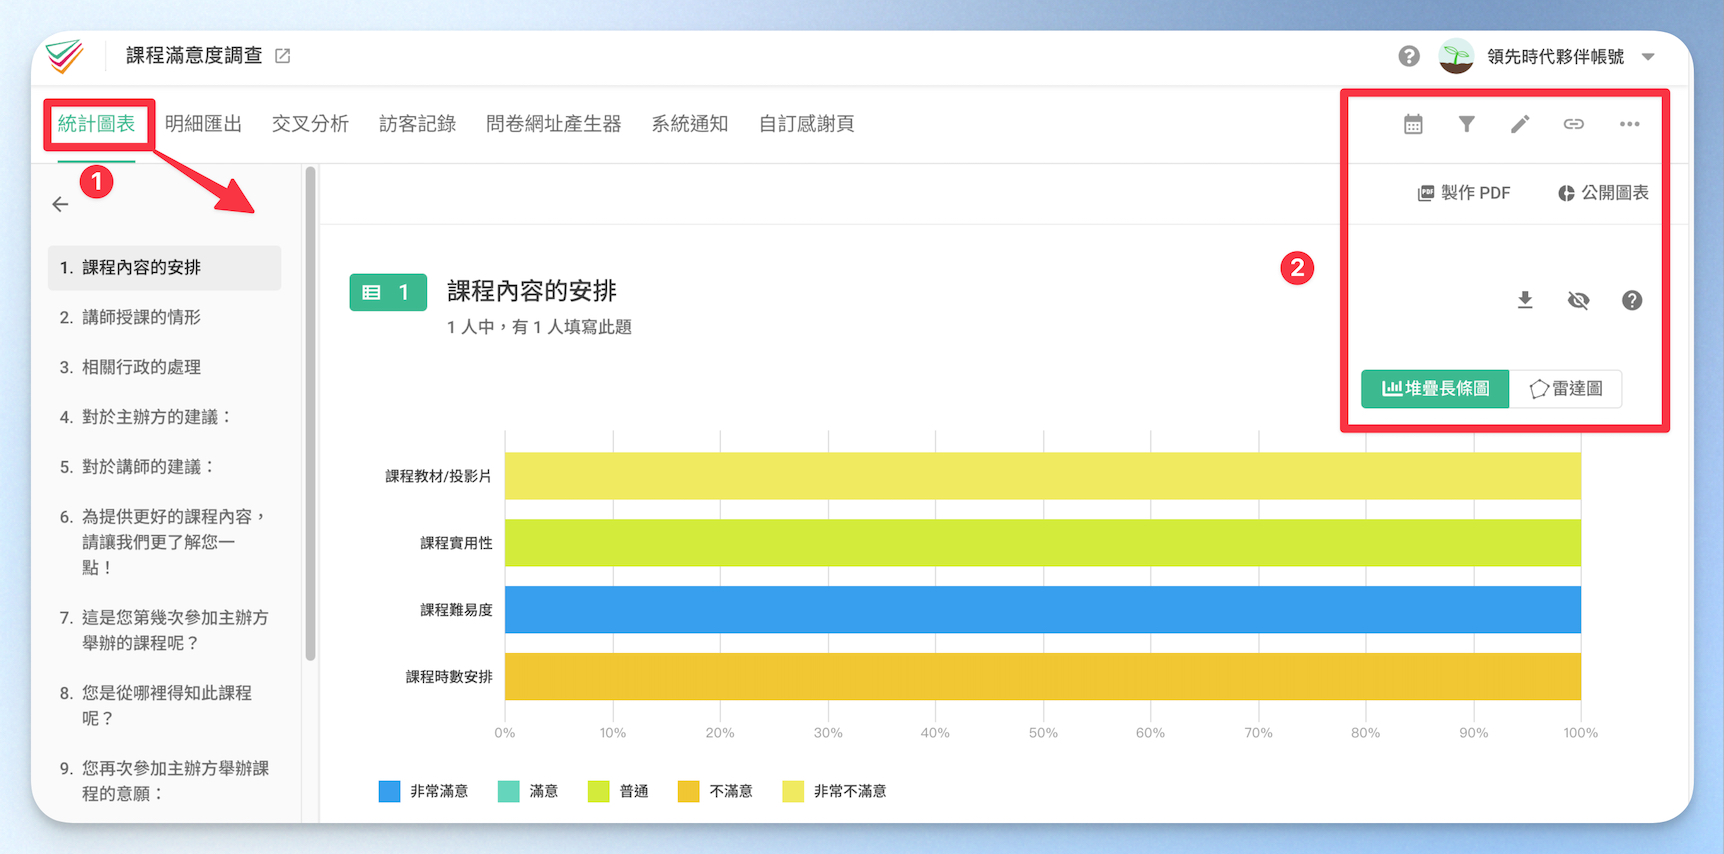Click the SurveyCake logo icon

65,56
